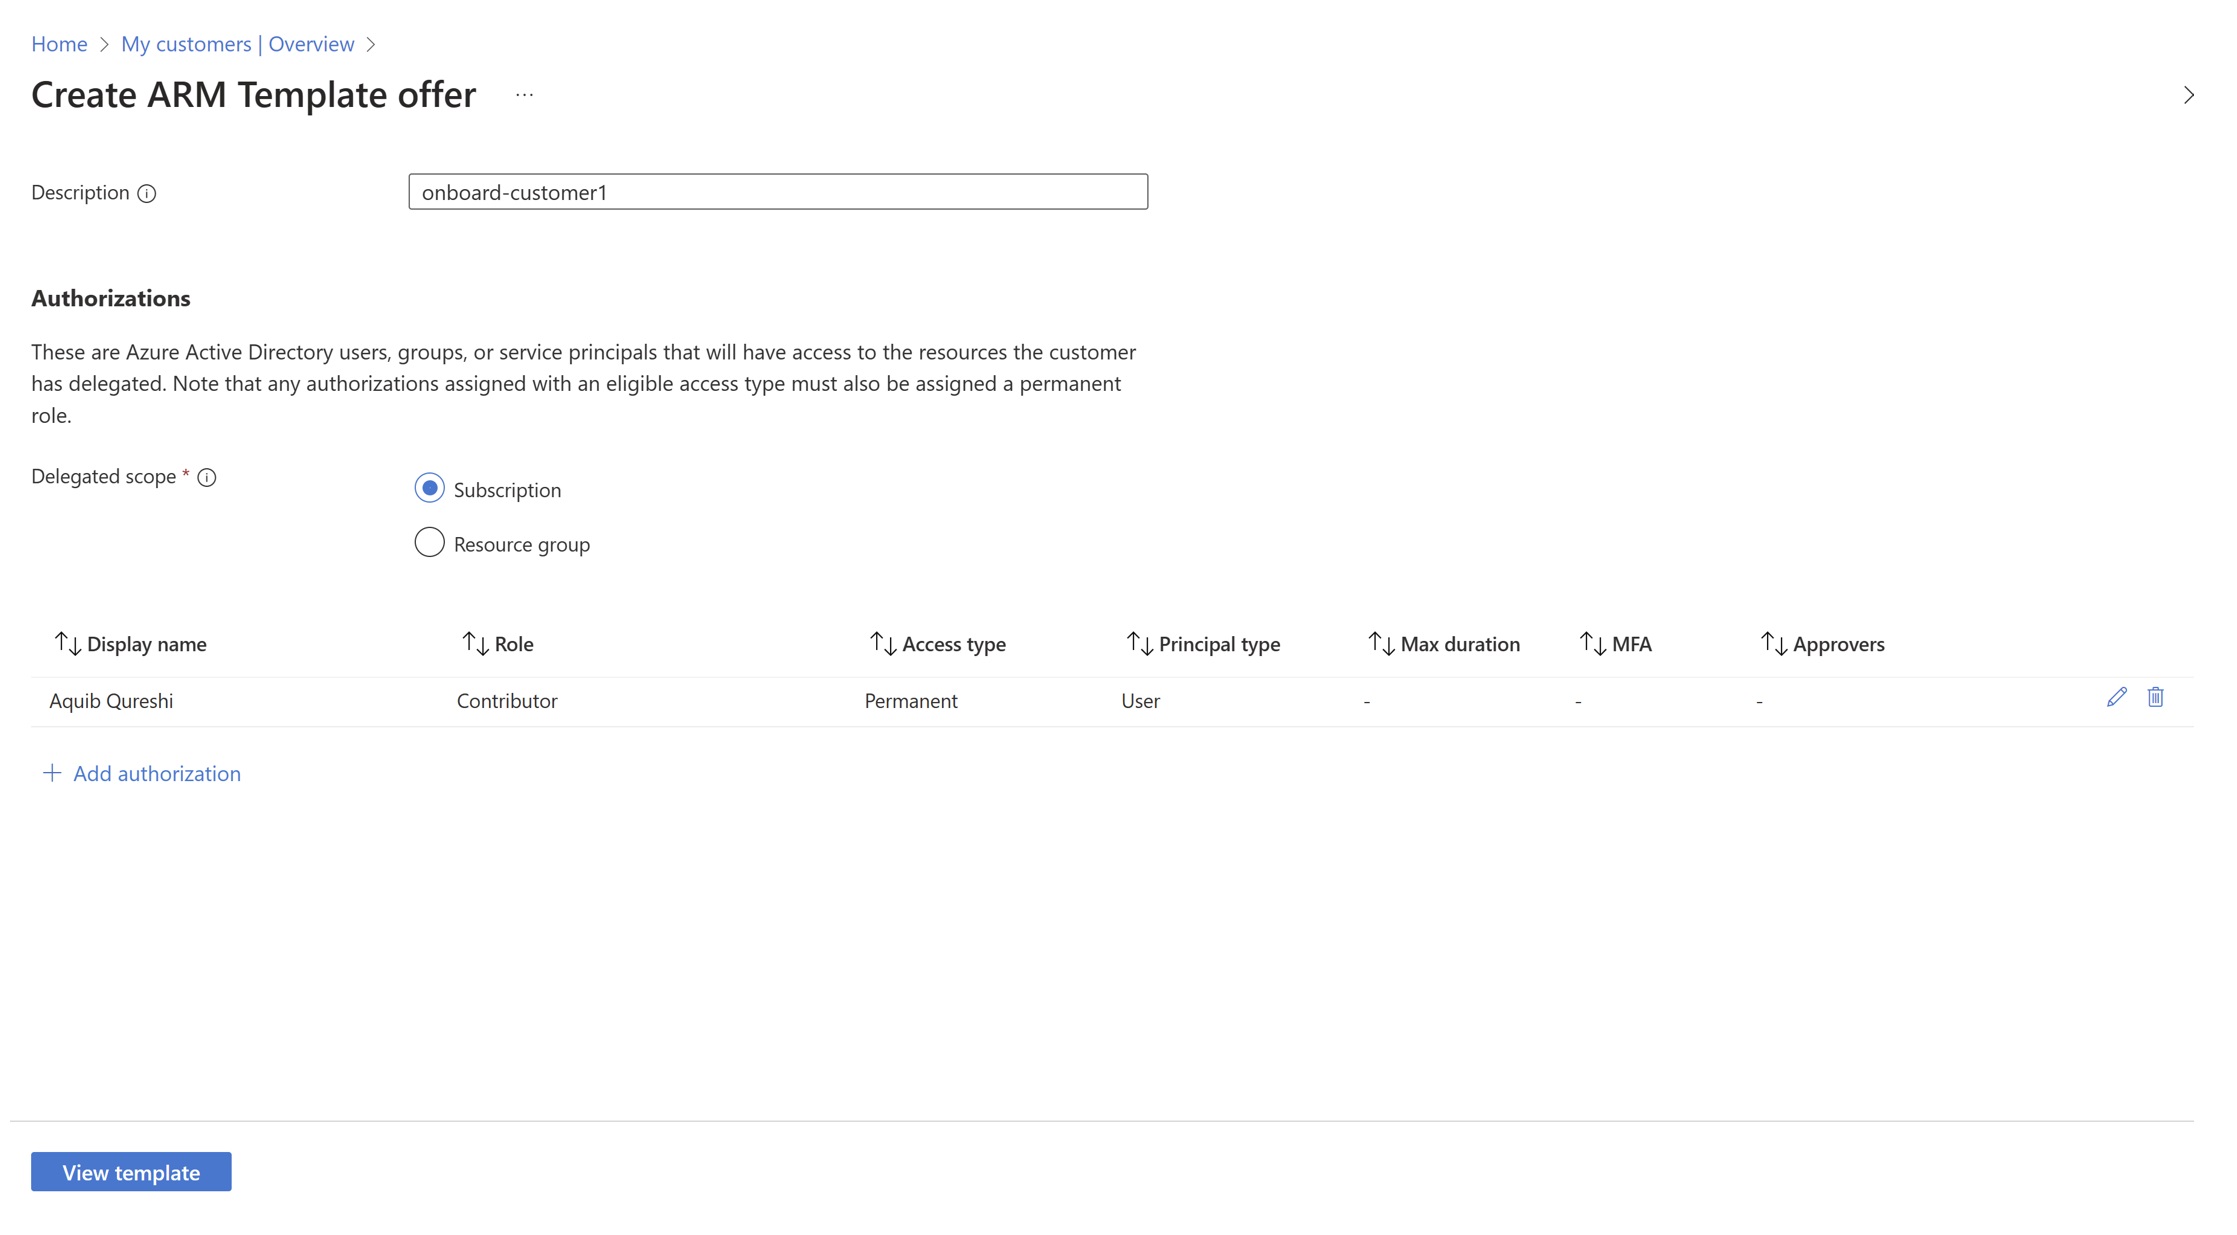Click the View template button

point(131,1171)
